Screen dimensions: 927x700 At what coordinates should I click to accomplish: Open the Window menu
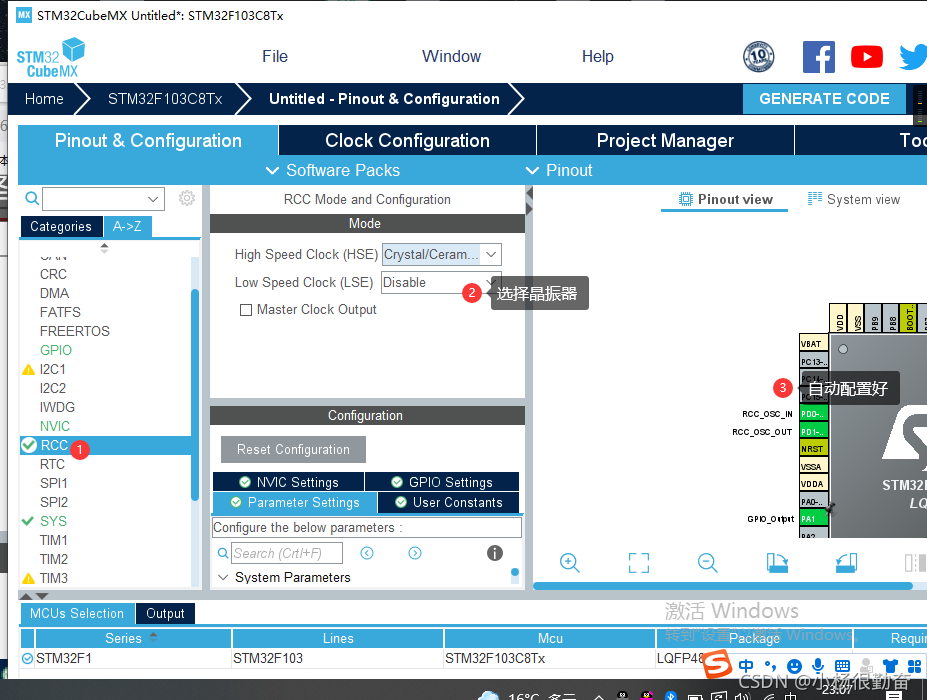(x=451, y=56)
